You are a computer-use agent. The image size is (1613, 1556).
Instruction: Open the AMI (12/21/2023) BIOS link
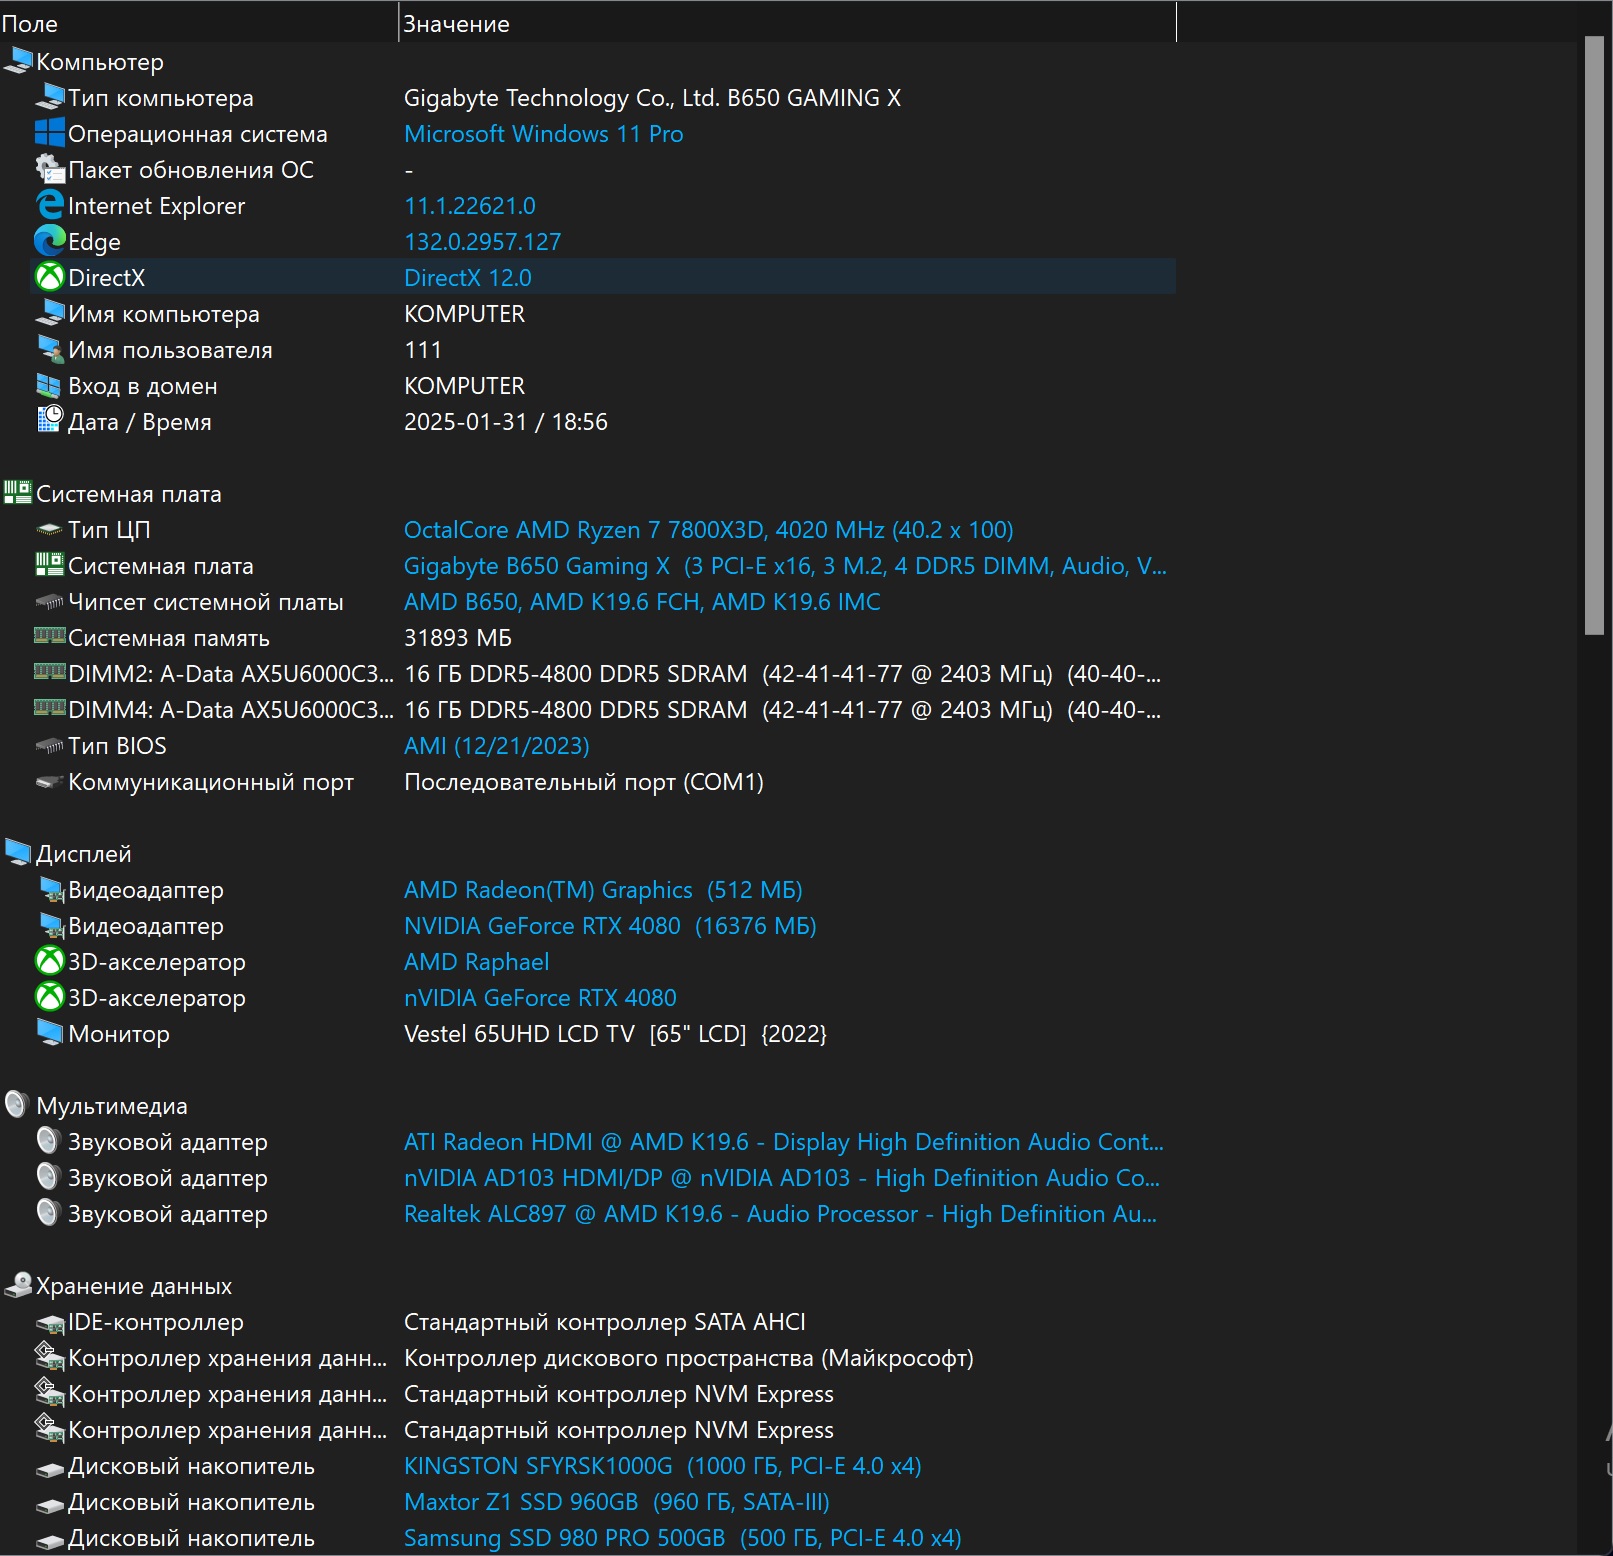497,746
